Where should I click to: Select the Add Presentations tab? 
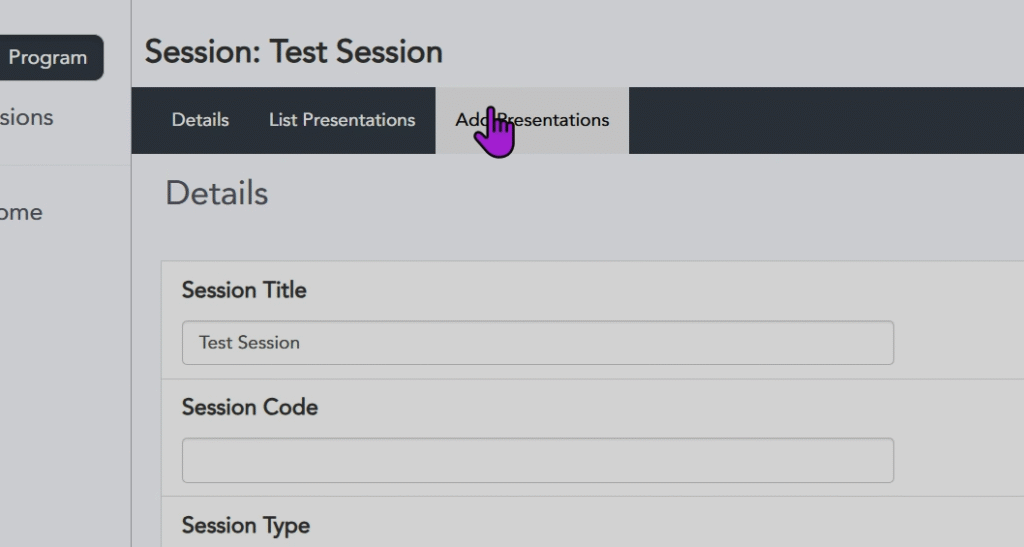(532, 120)
